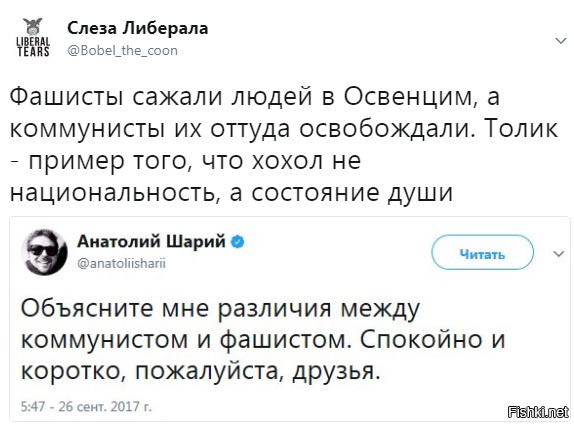Image resolution: width=574 pixels, height=424 pixels.
Task: Click the quoted phrase пожалуйста, друзья
Action: 256,372
